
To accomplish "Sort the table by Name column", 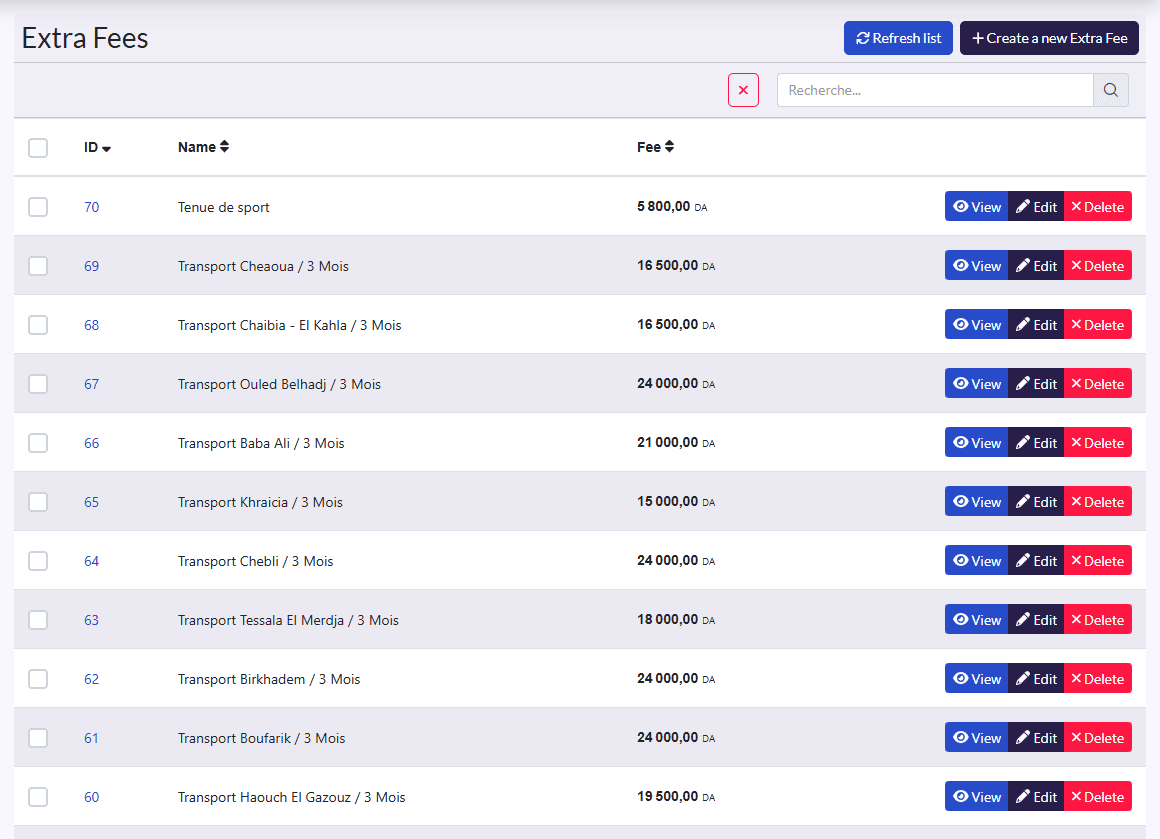I will 203,146.
